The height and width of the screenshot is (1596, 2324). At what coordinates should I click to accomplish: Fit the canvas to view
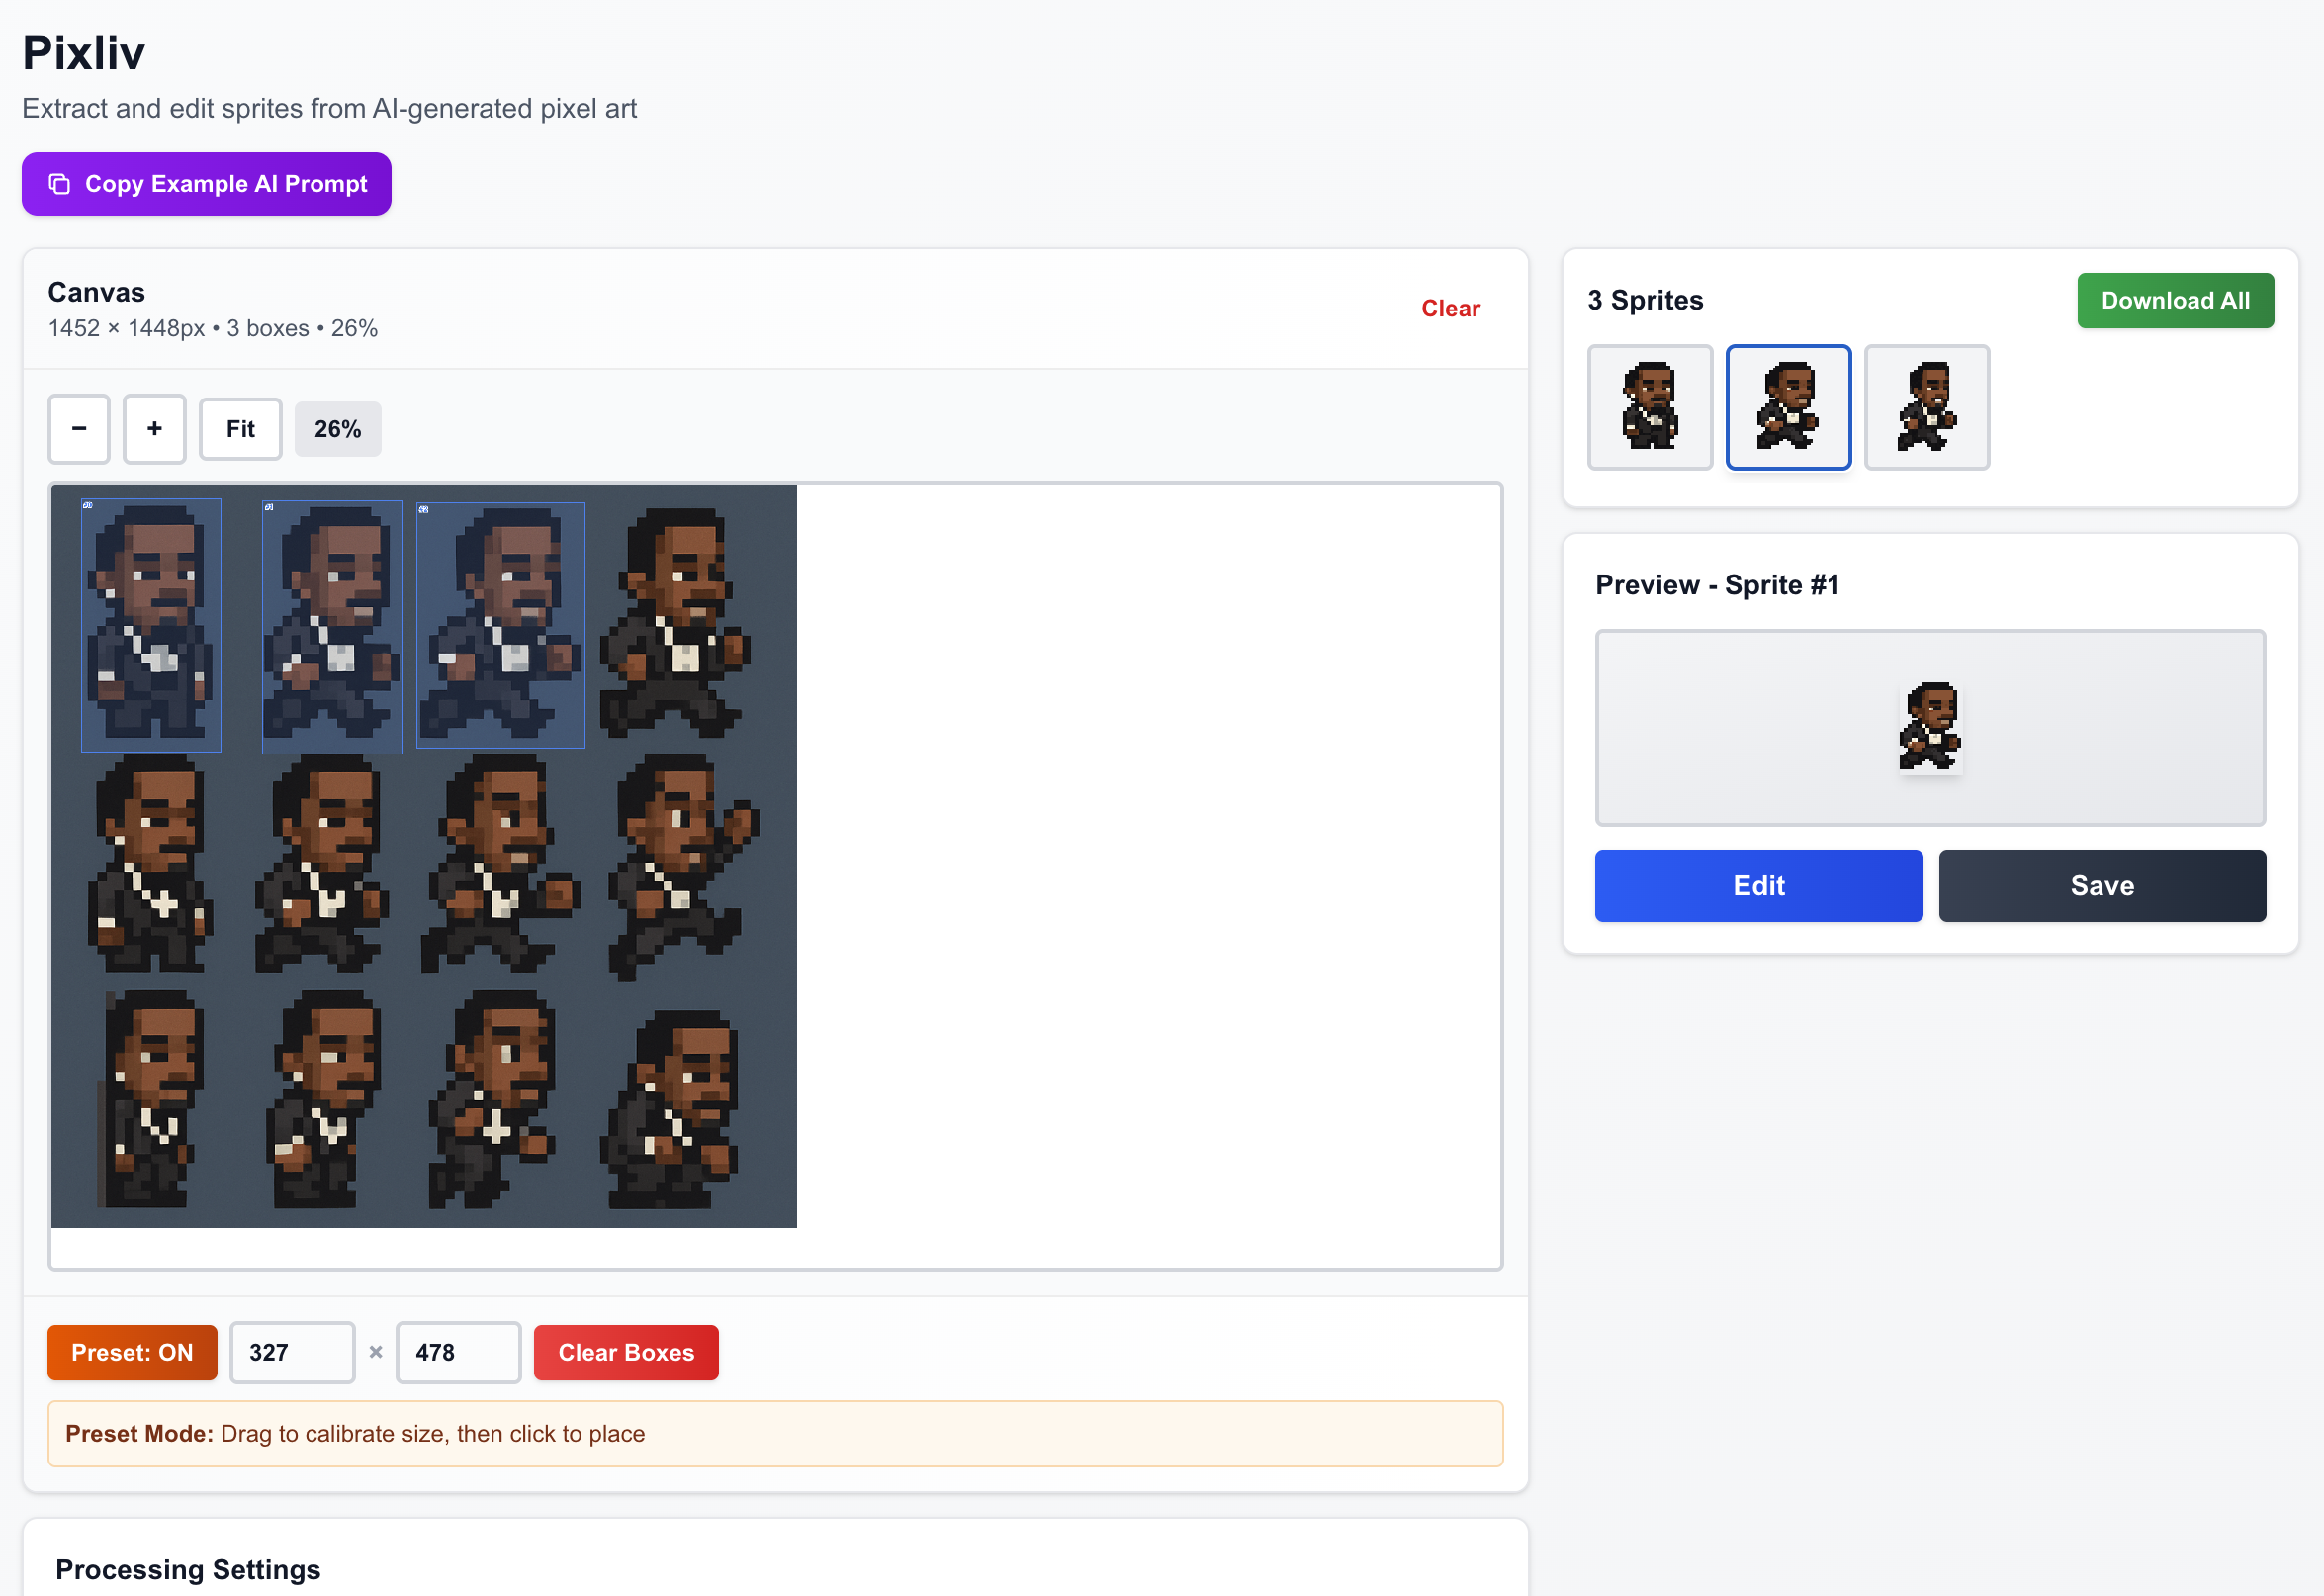tap(240, 429)
